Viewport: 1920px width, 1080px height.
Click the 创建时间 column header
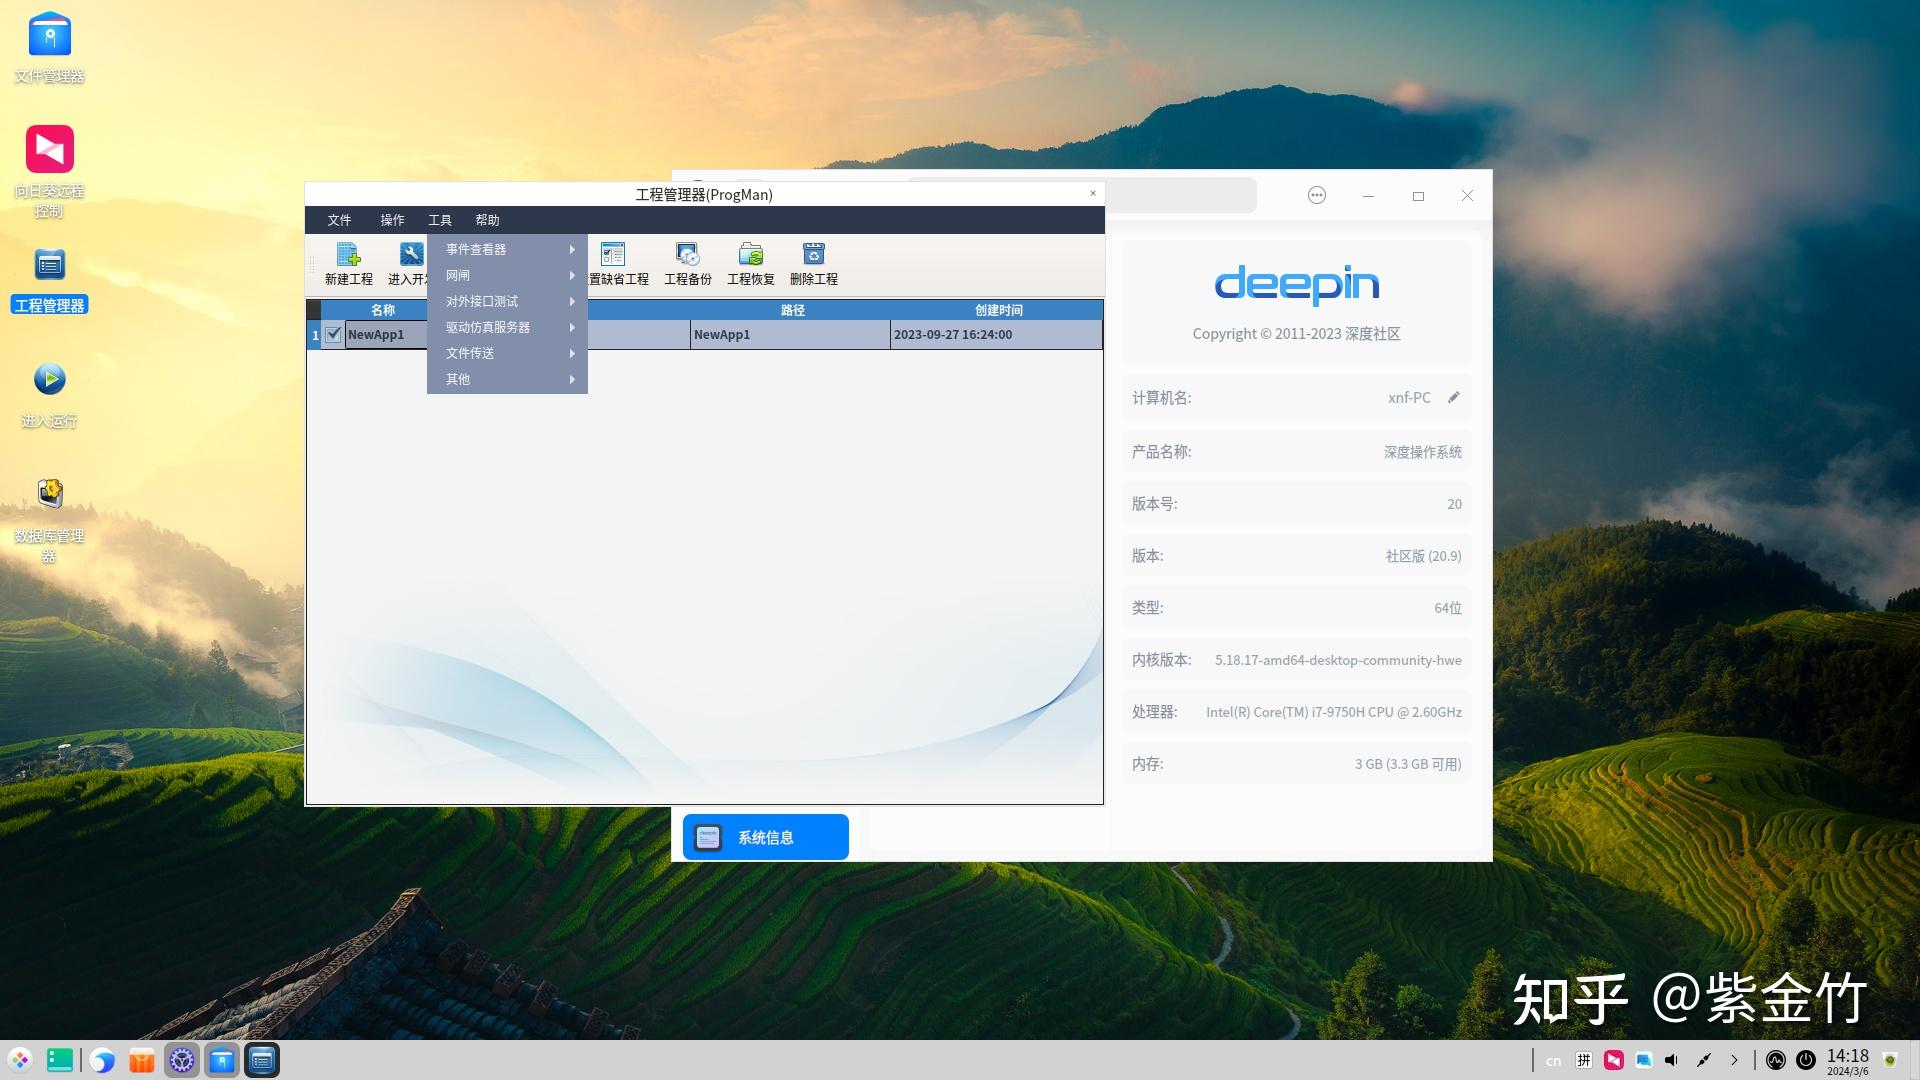tap(998, 310)
